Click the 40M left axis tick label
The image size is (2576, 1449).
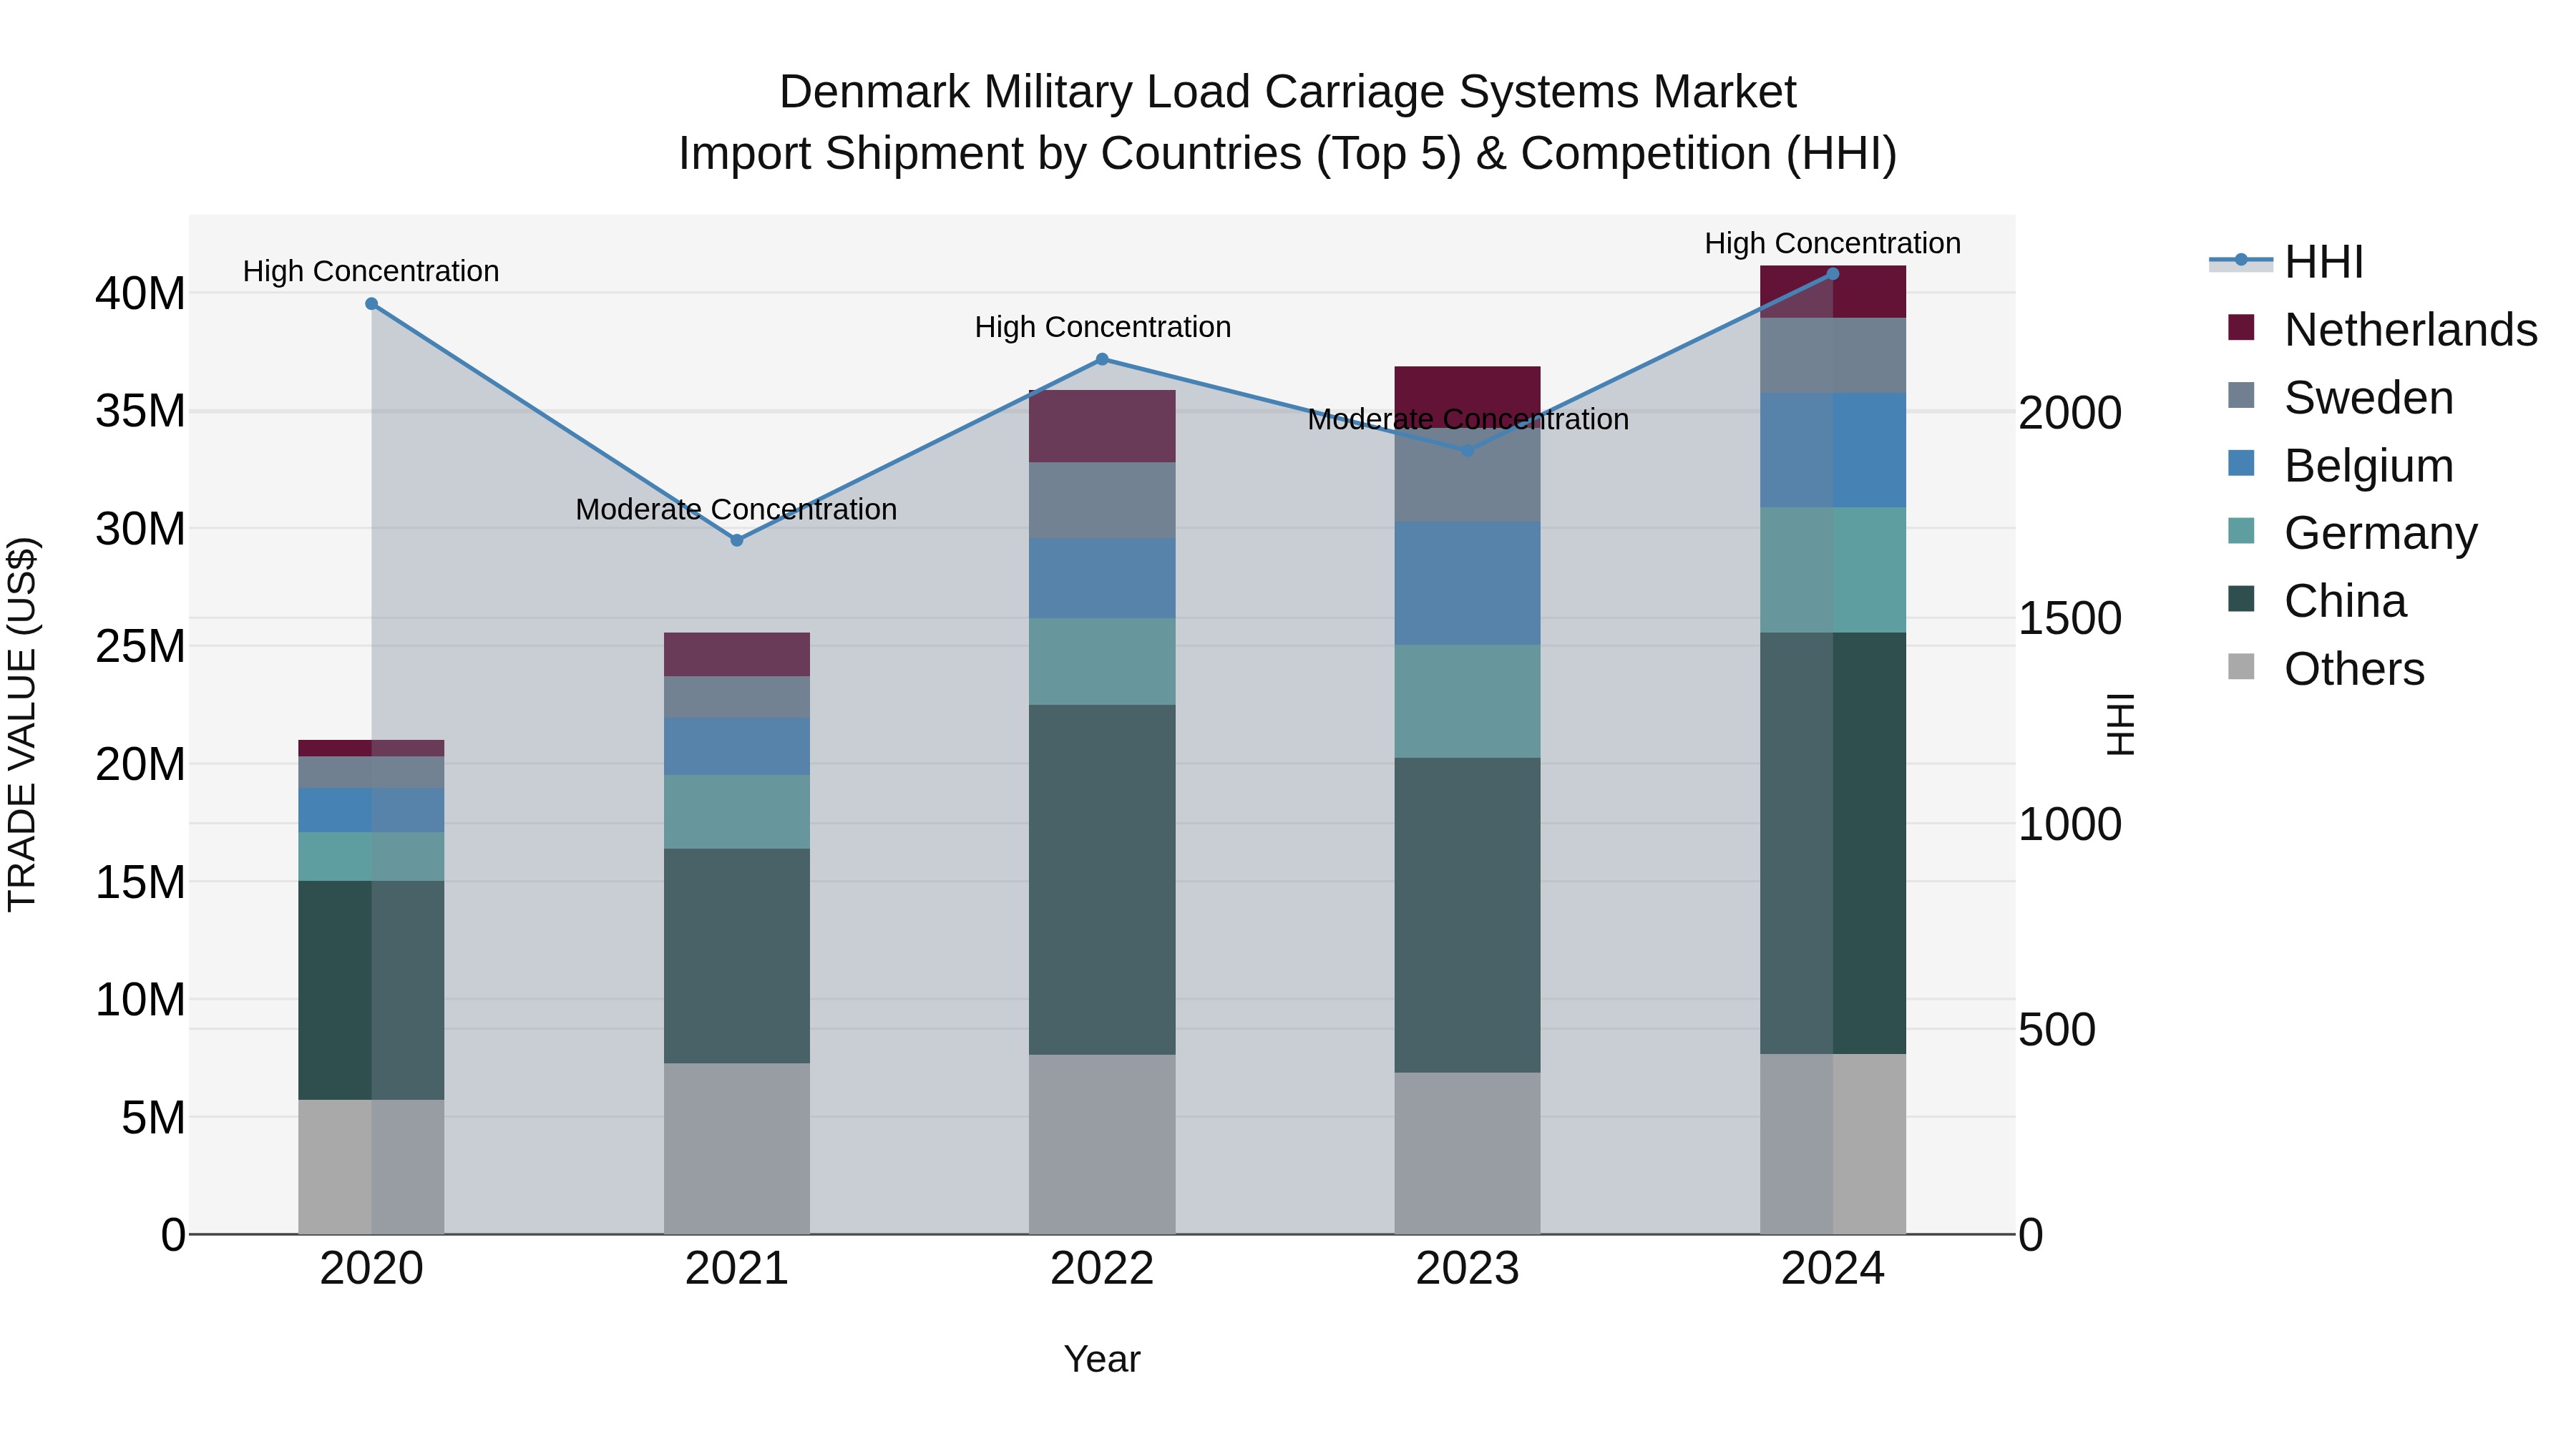pos(140,294)
